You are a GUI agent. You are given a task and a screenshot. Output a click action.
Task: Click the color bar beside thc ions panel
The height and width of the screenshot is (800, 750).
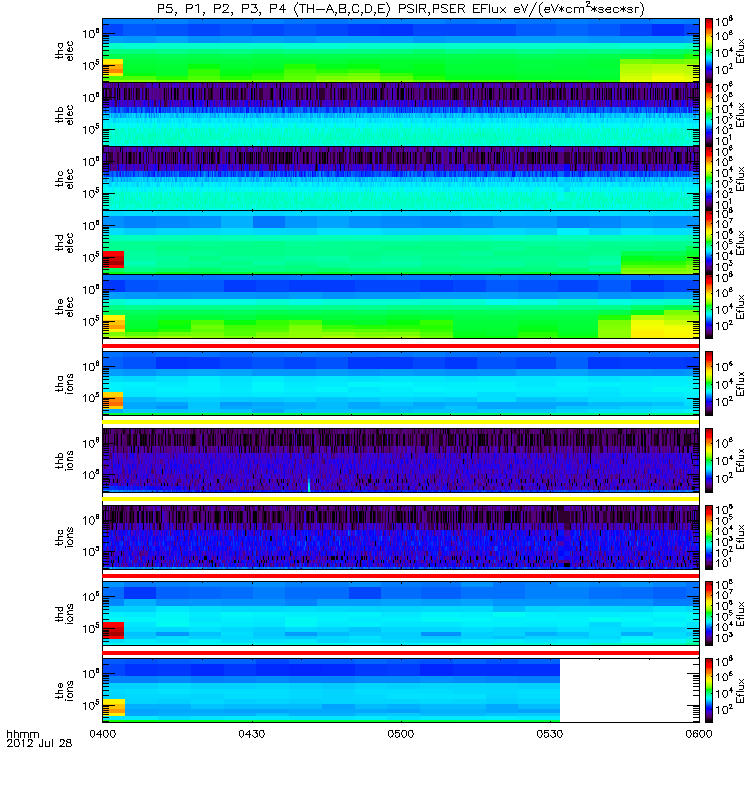tap(709, 537)
